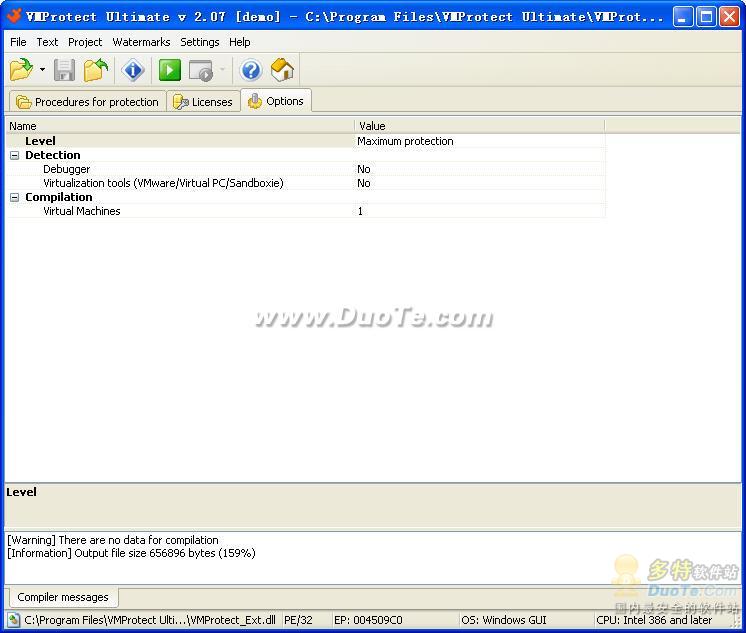Open the Text menu

(47, 42)
